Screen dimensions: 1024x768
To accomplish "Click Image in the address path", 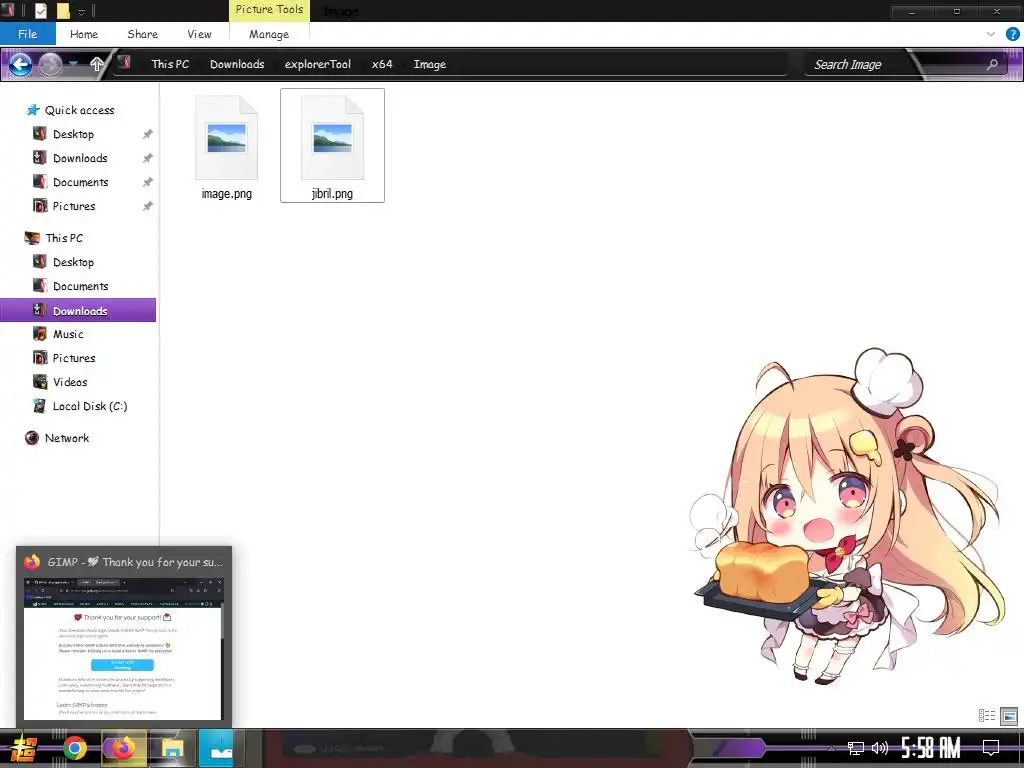I will [430, 64].
